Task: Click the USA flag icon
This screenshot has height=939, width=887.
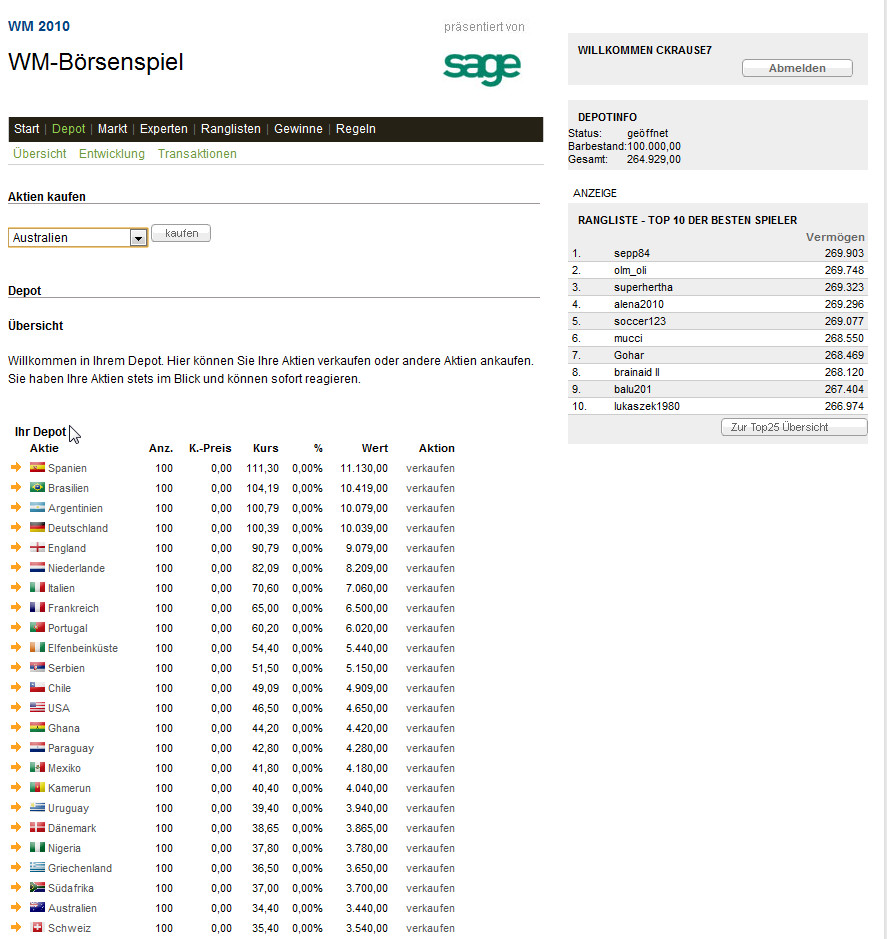Action: [x=37, y=707]
